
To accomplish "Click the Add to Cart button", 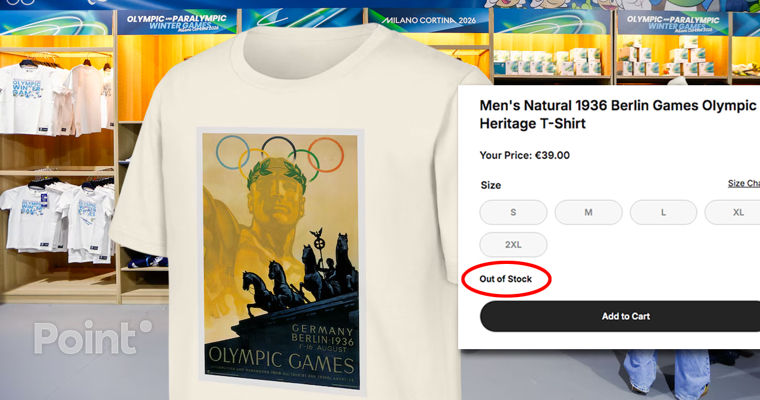I will click(625, 316).
